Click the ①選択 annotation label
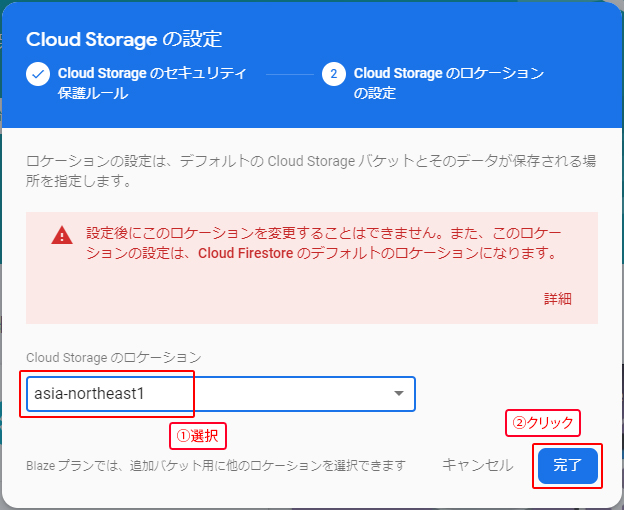 tap(197, 436)
